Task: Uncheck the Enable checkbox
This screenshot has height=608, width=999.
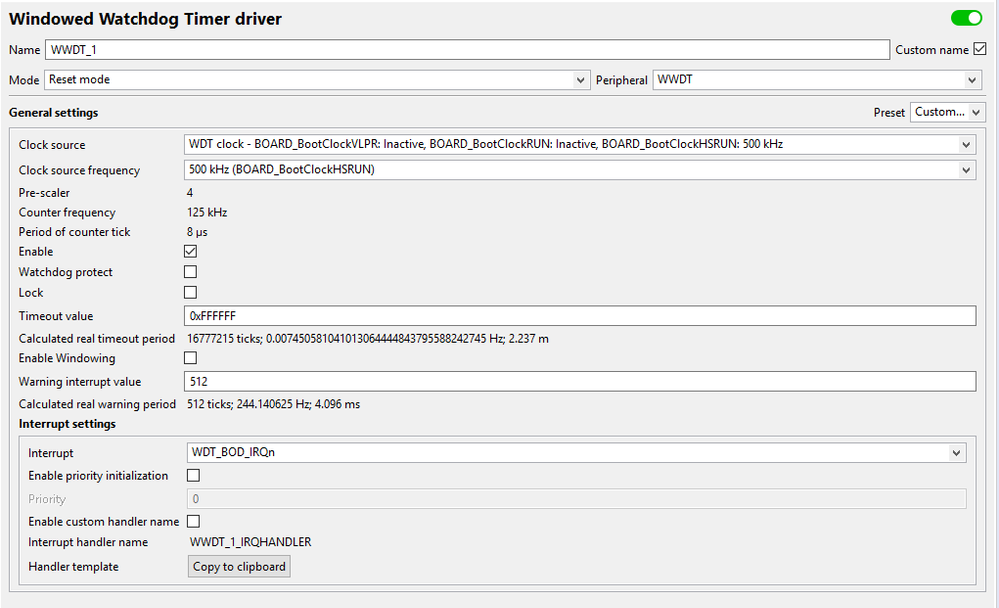Action: pyautogui.click(x=190, y=252)
